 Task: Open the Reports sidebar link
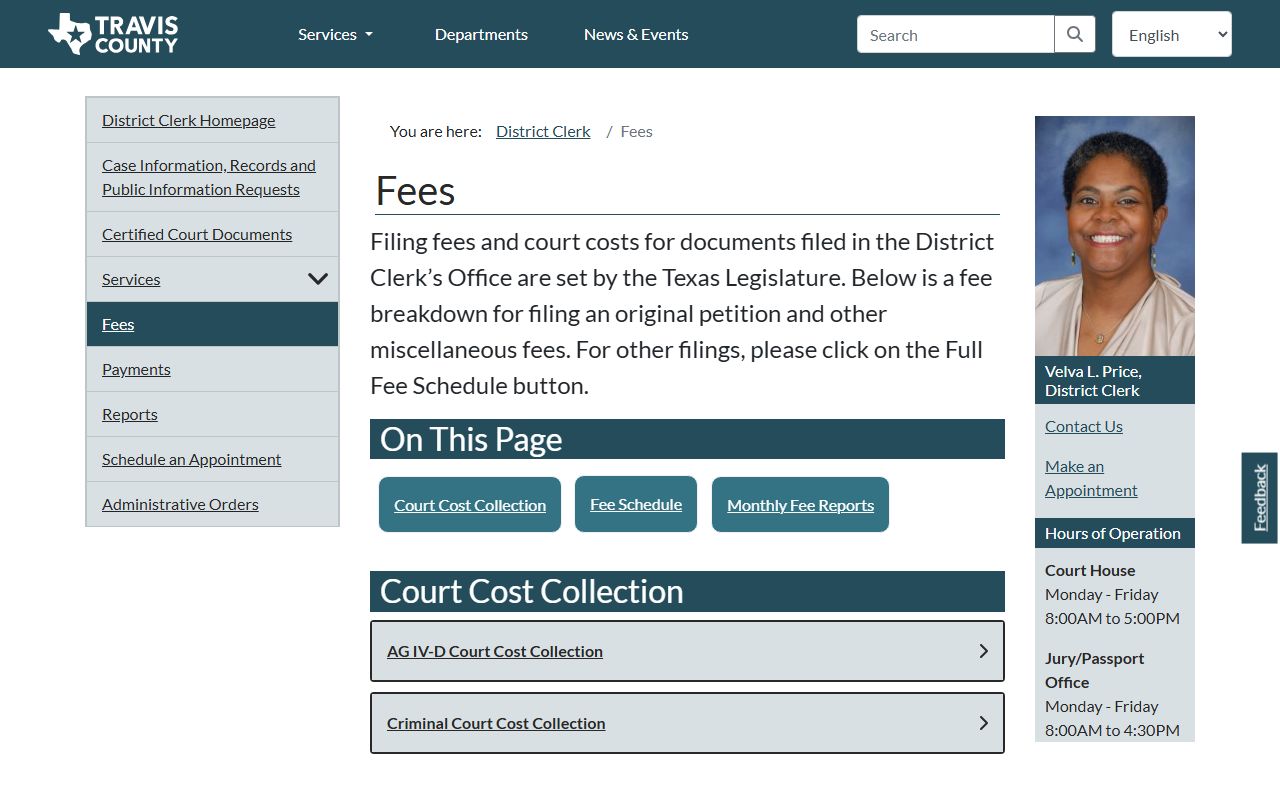(130, 414)
